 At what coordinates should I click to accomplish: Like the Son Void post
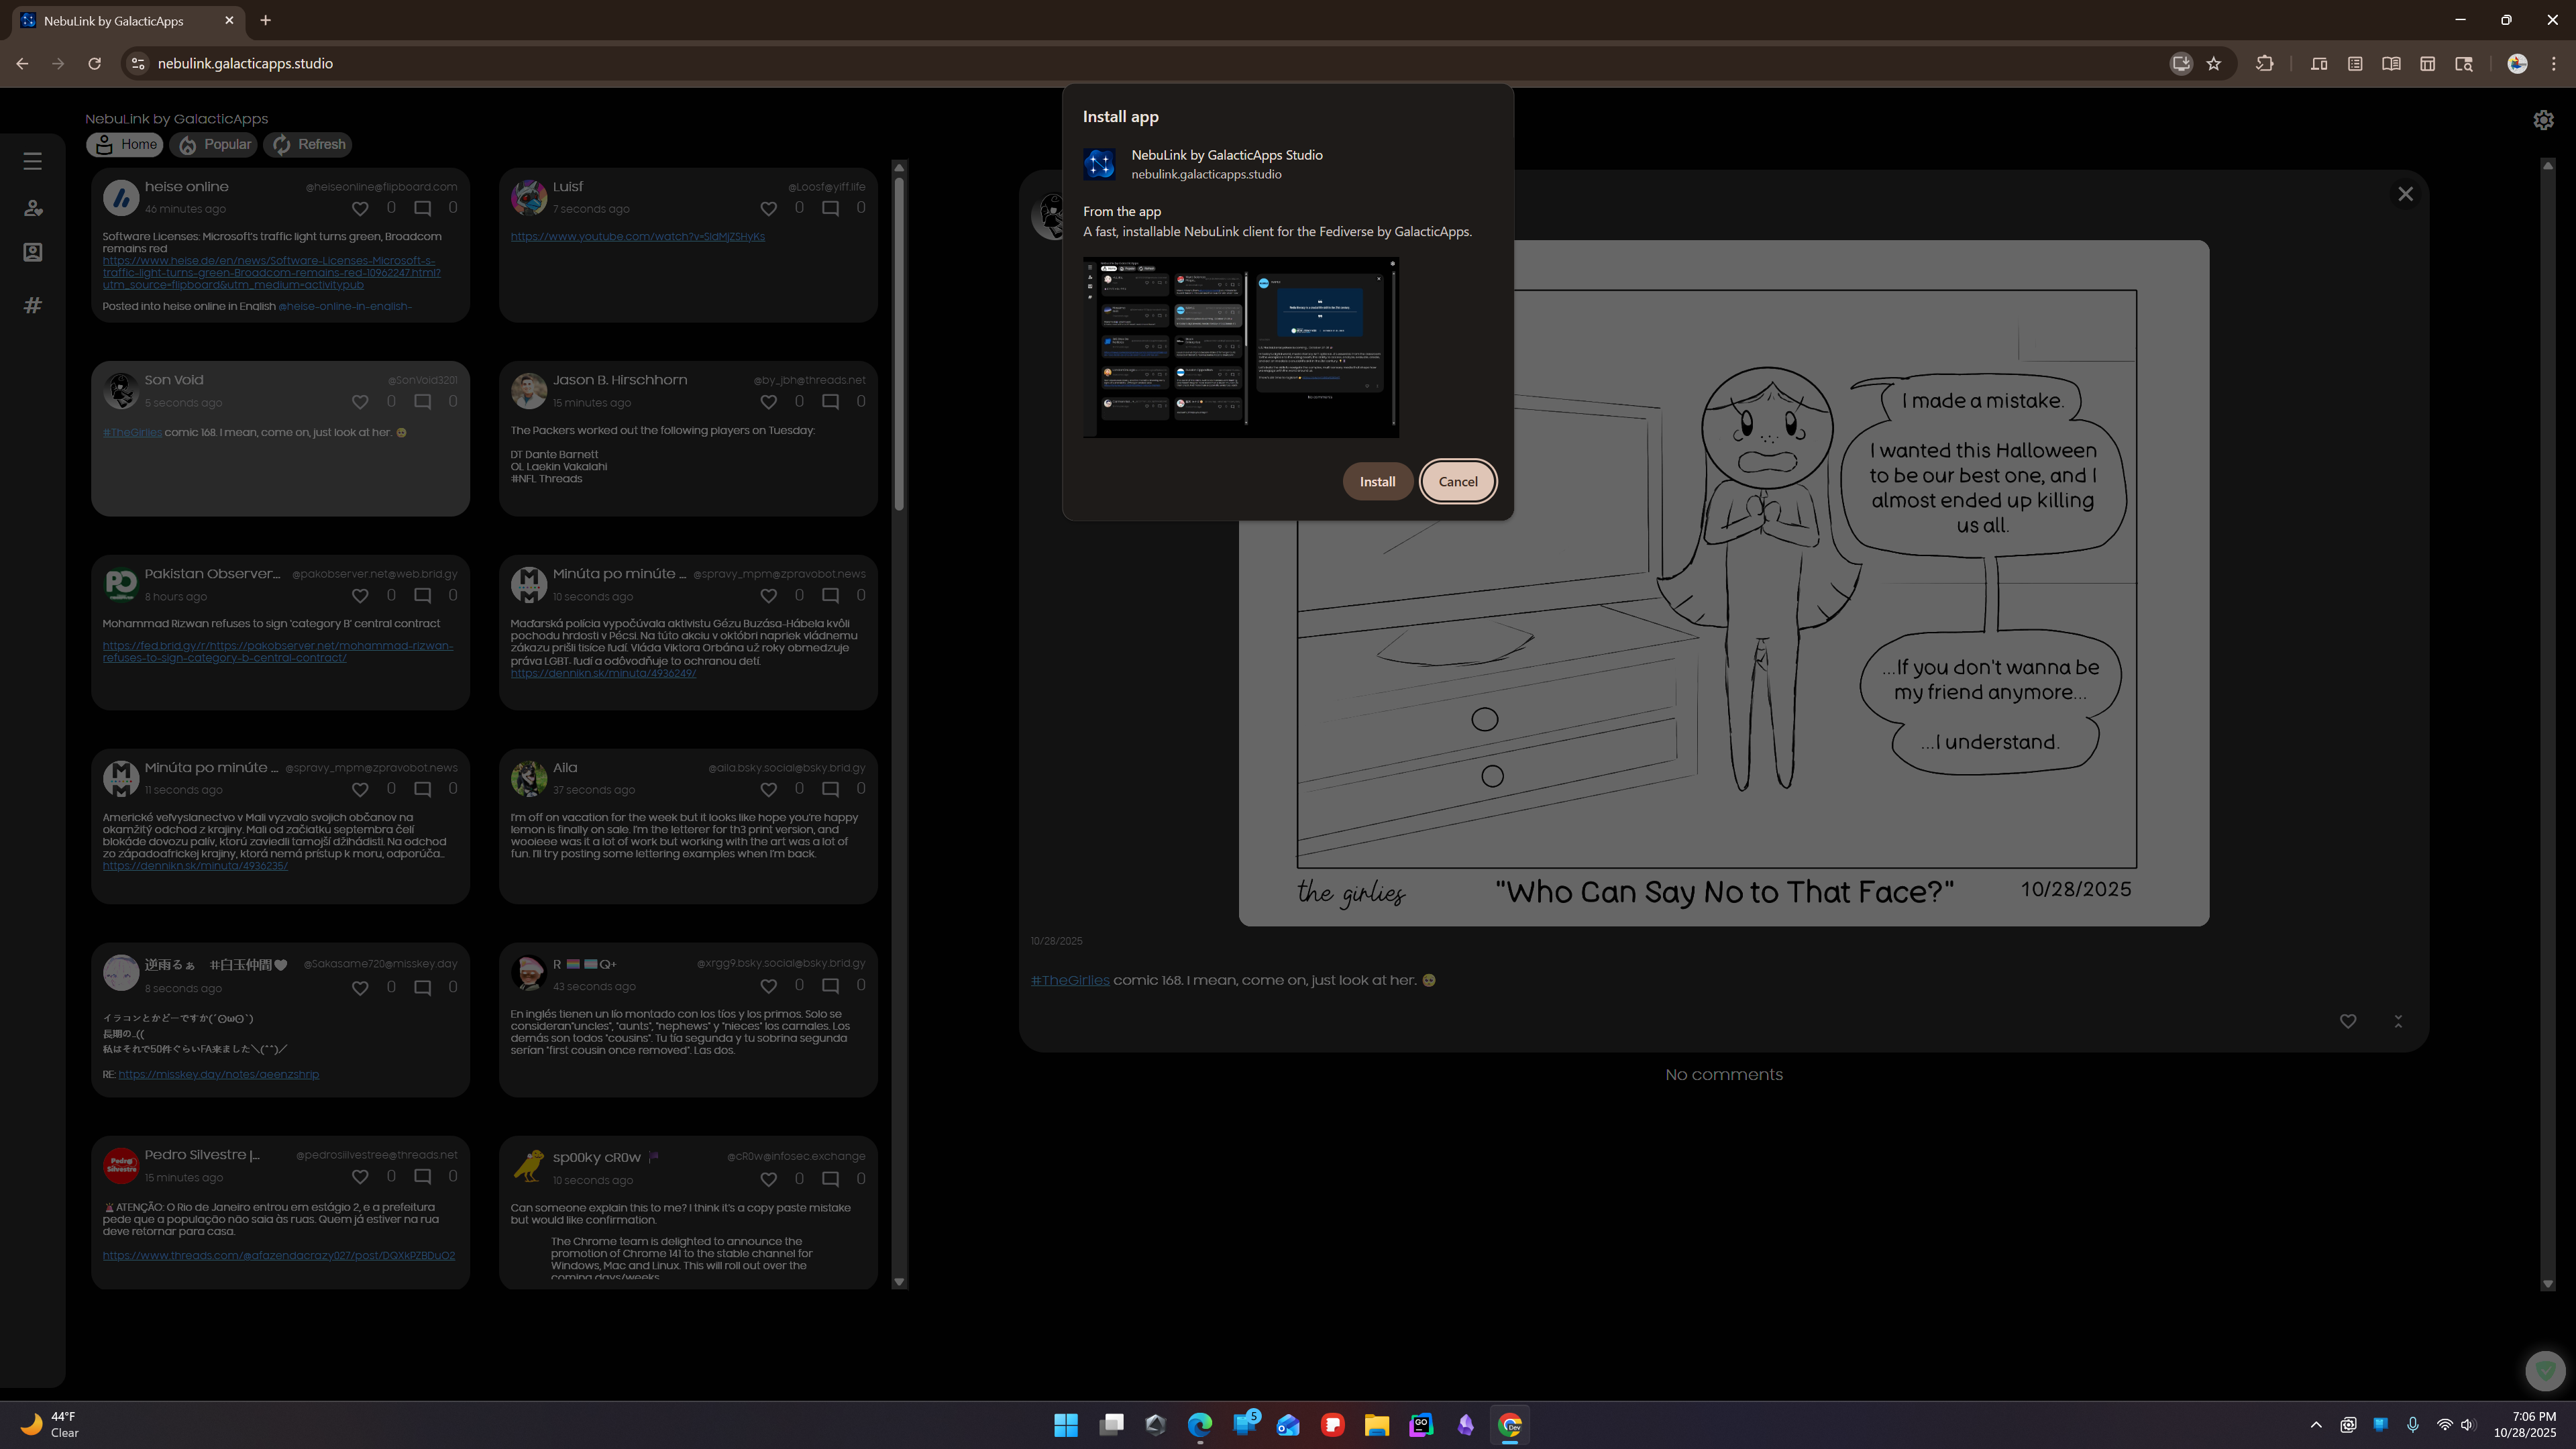coord(360,402)
